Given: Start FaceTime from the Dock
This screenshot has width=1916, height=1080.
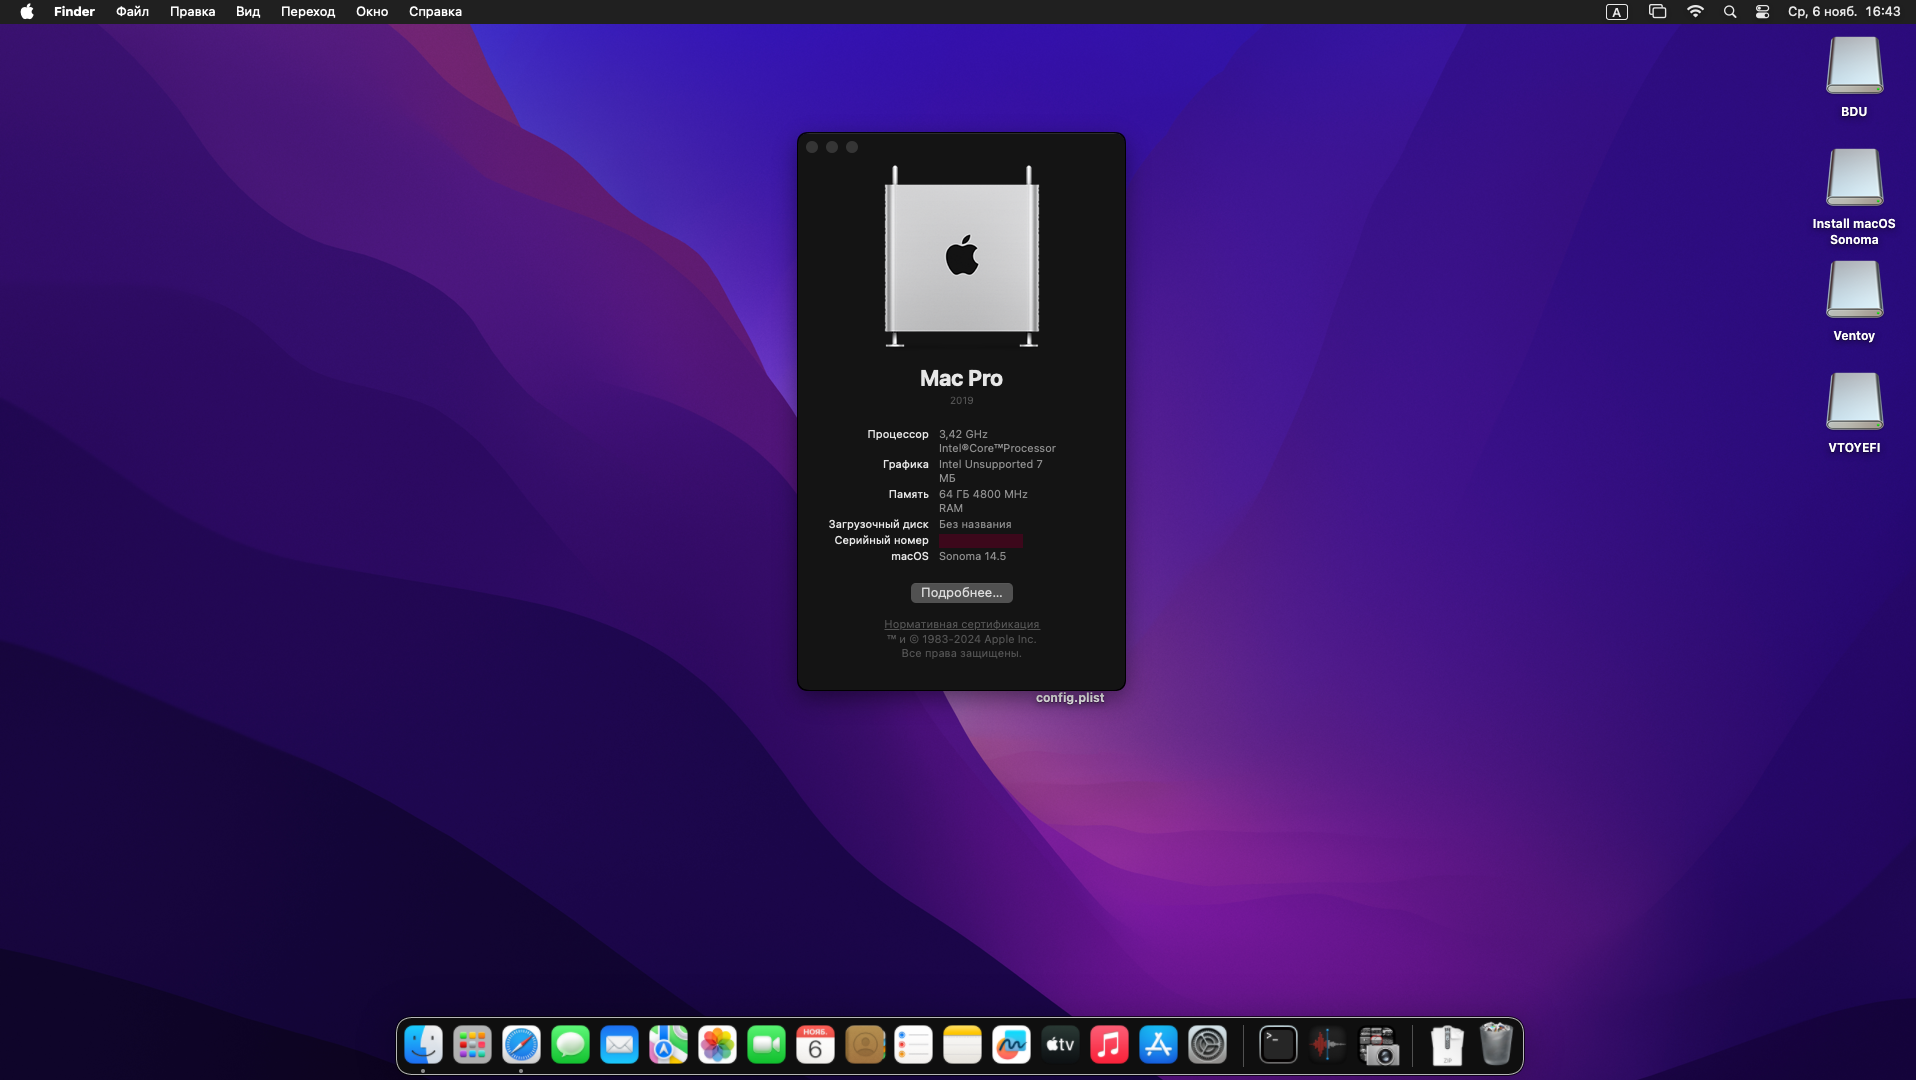Looking at the screenshot, I should 766,1045.
